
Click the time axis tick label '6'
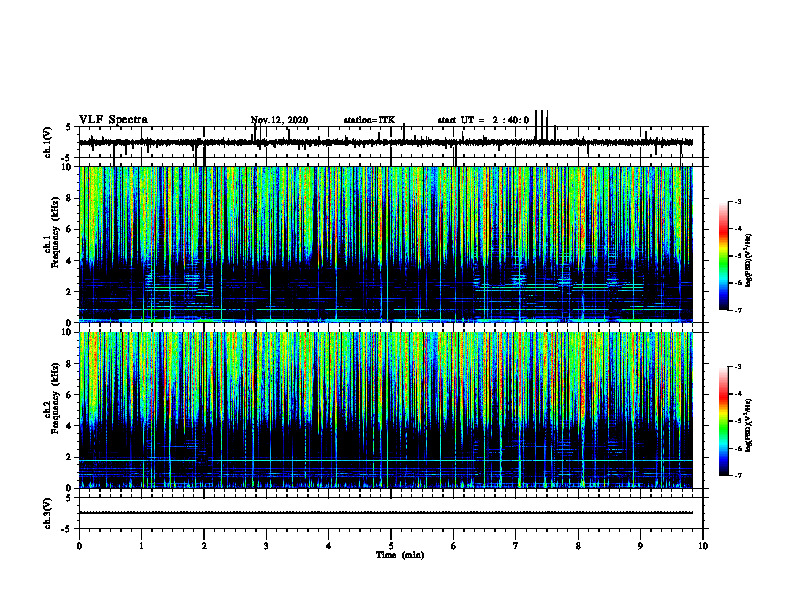[x=454, y=546]
